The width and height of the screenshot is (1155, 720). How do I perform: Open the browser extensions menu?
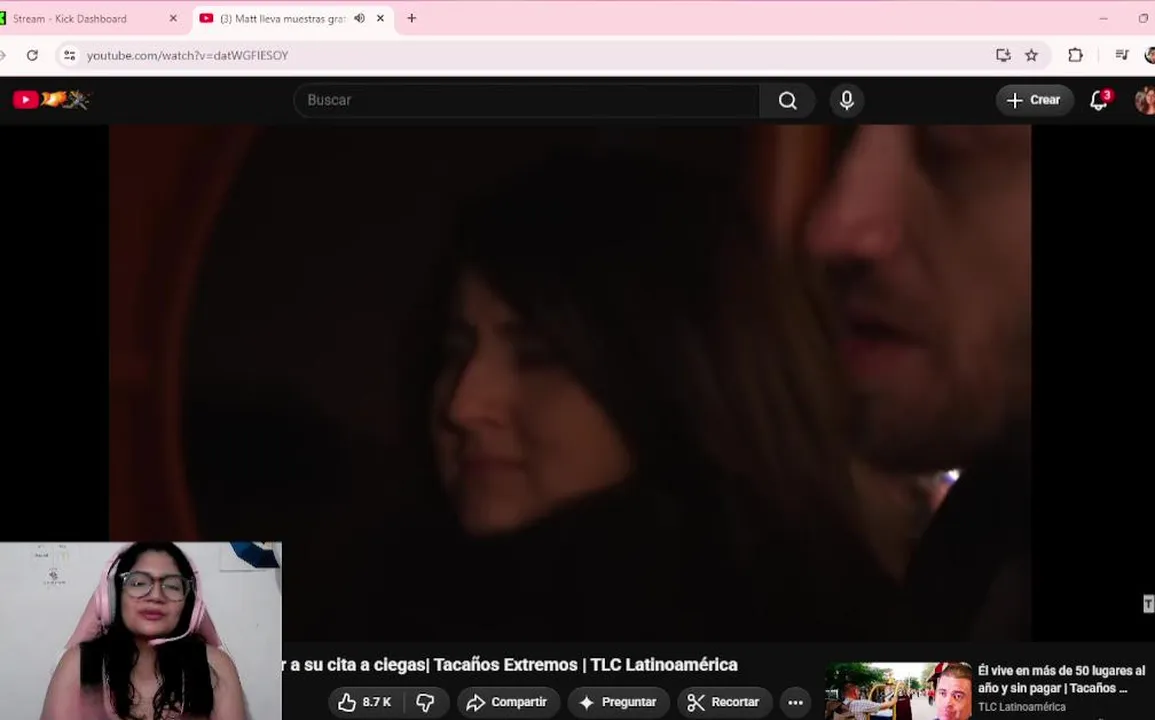[1075, 55]
